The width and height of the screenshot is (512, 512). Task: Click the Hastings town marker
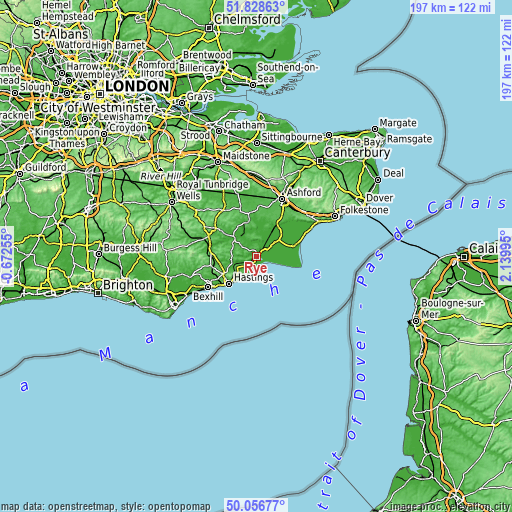click(x=229, y=284)
